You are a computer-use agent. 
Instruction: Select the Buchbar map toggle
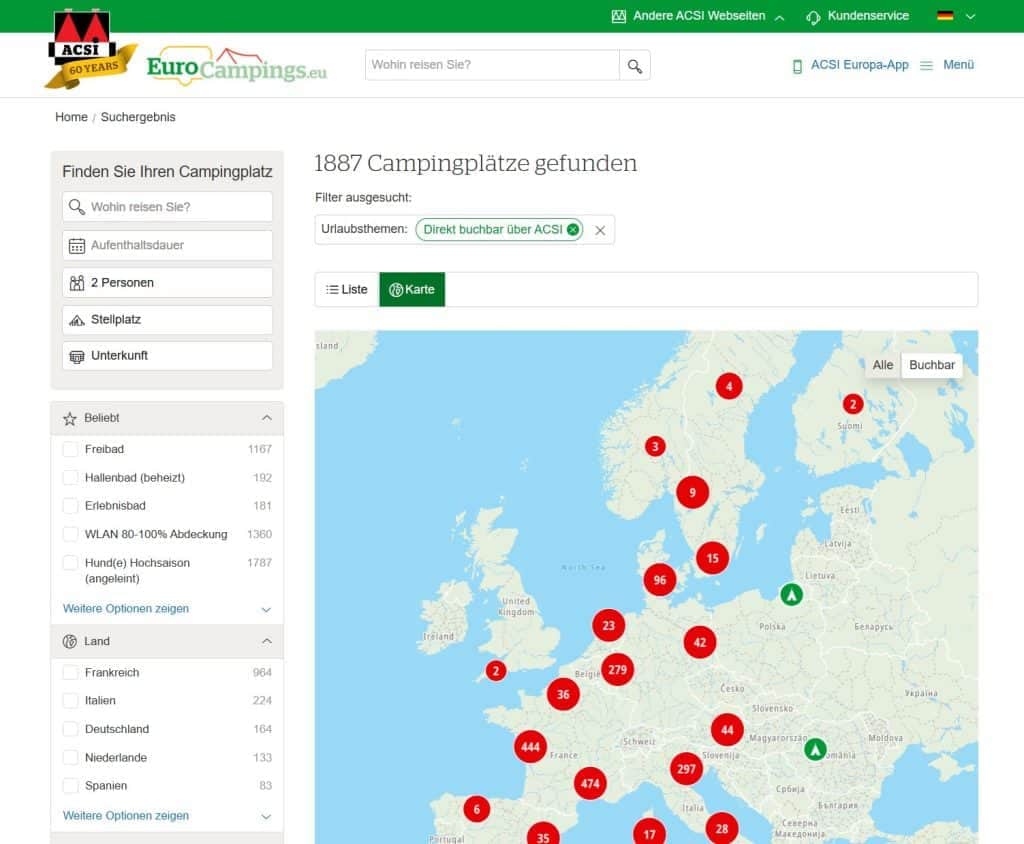[932, 365]
